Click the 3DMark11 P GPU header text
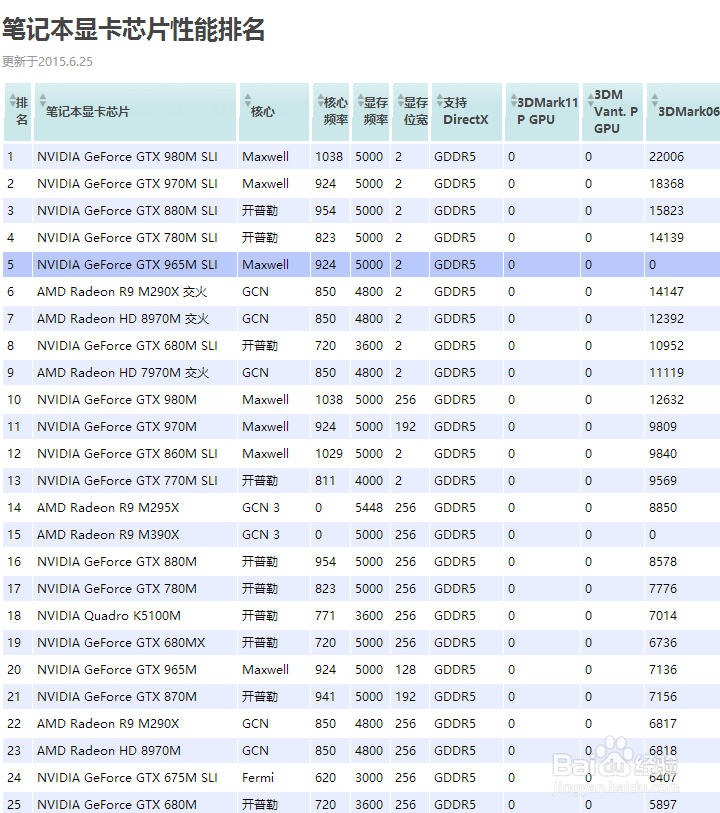The image size is (720, 813). point(547,111)
